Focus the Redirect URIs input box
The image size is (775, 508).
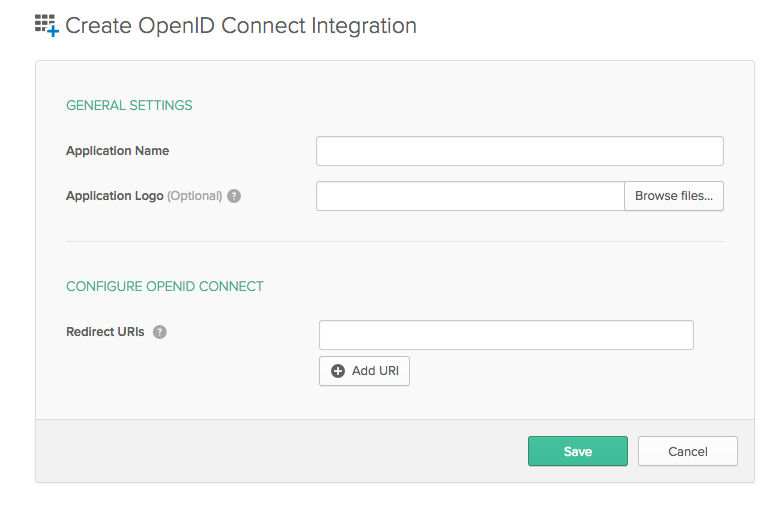coord(506,335)
